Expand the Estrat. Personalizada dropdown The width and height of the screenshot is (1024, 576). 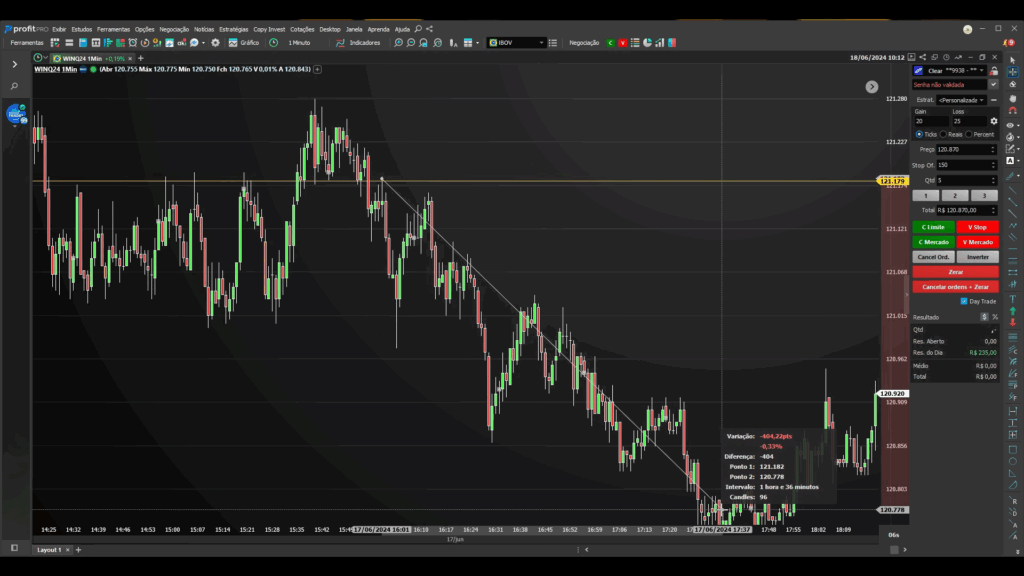click(x=961, y=100)
